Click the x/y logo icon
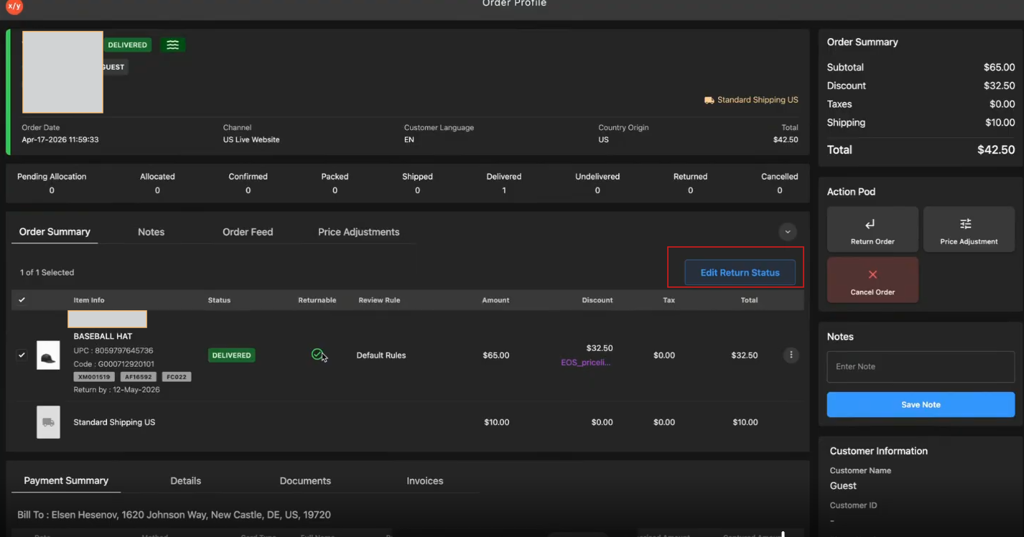The width and height of the screenshot is (1024, 537). 14,7
